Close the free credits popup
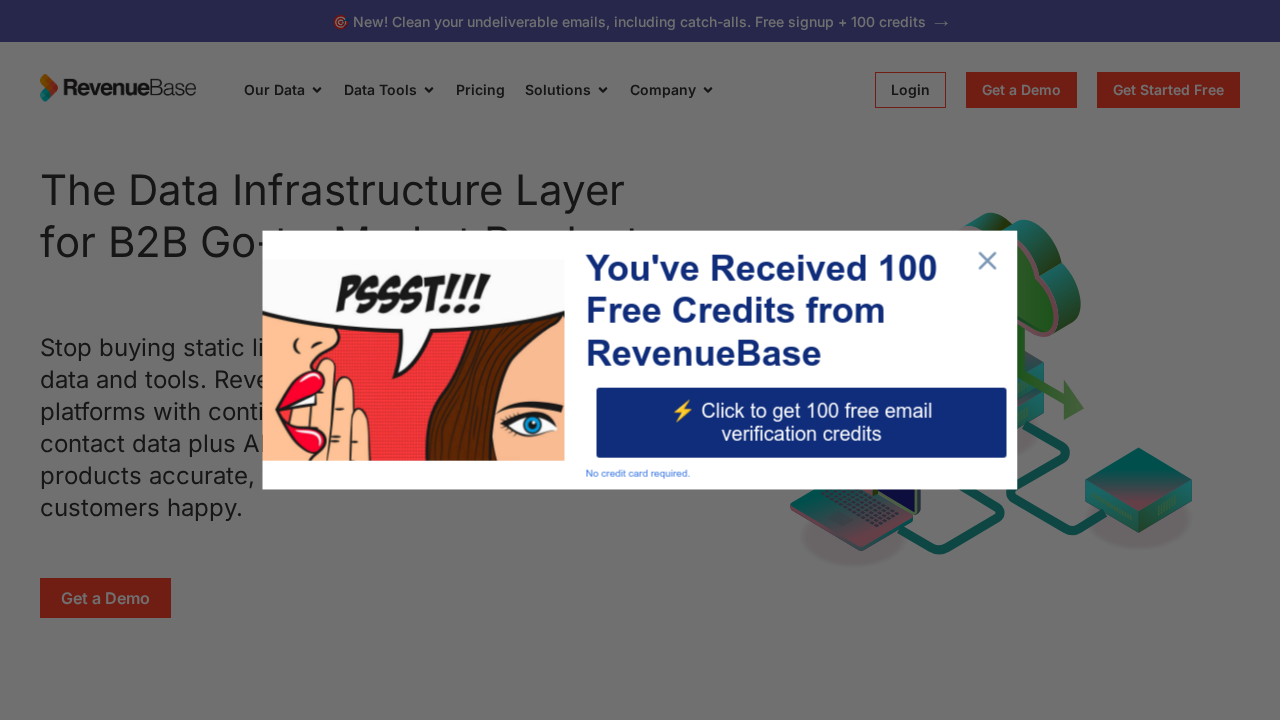Screen dimensions: 1280x720 [987, 260]
